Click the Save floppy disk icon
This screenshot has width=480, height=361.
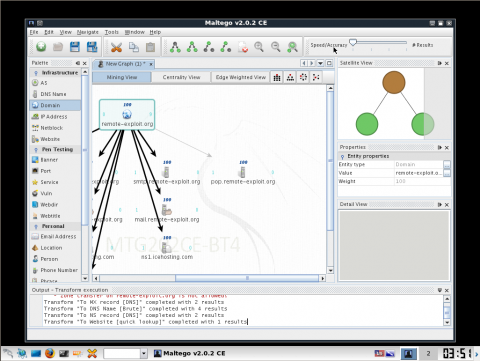(x=75, y=47)
